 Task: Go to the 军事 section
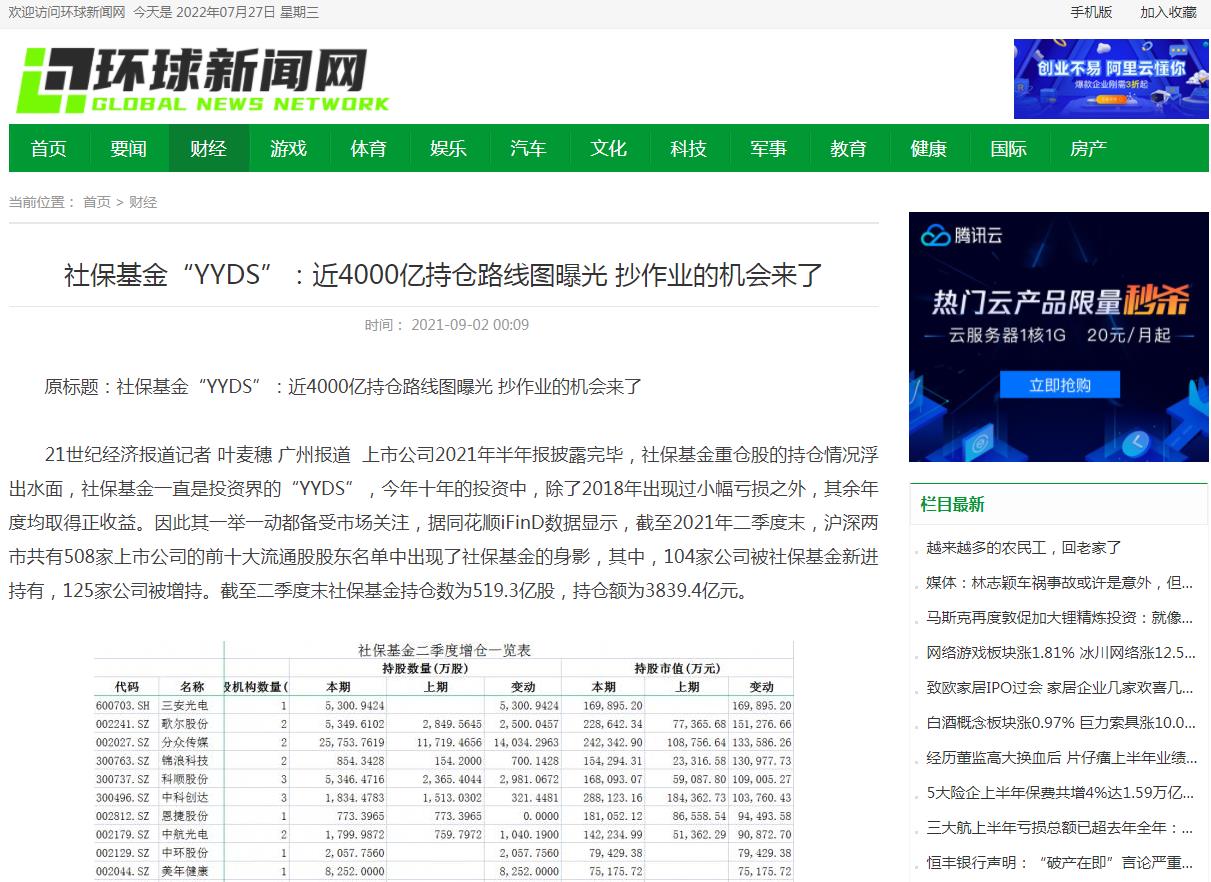[769, 148]
